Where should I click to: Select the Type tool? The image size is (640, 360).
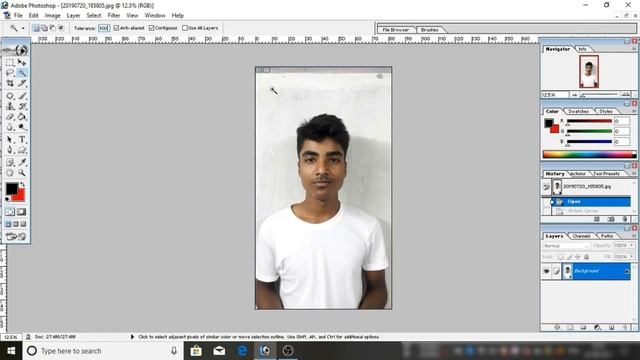tap(22, 140)
